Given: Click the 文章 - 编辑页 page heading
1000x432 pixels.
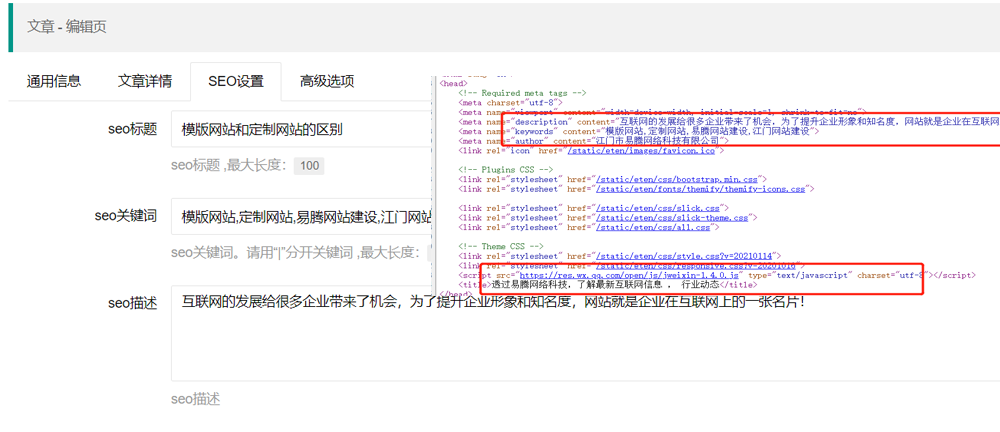Looking at the screenshot, I should (67, 27).
